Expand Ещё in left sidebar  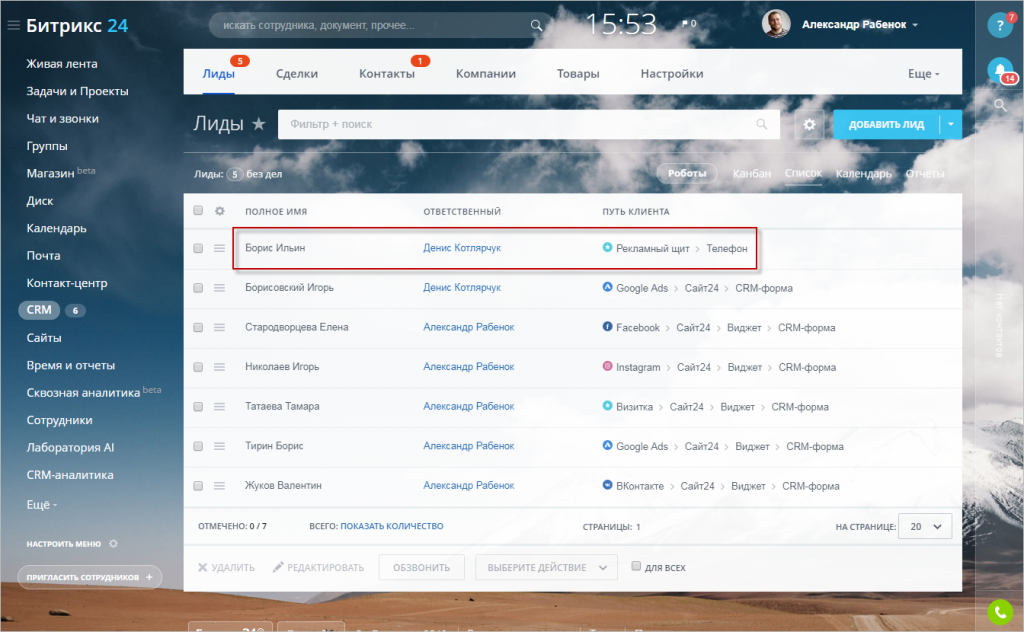pyautogui.click(x=41, y=505)
